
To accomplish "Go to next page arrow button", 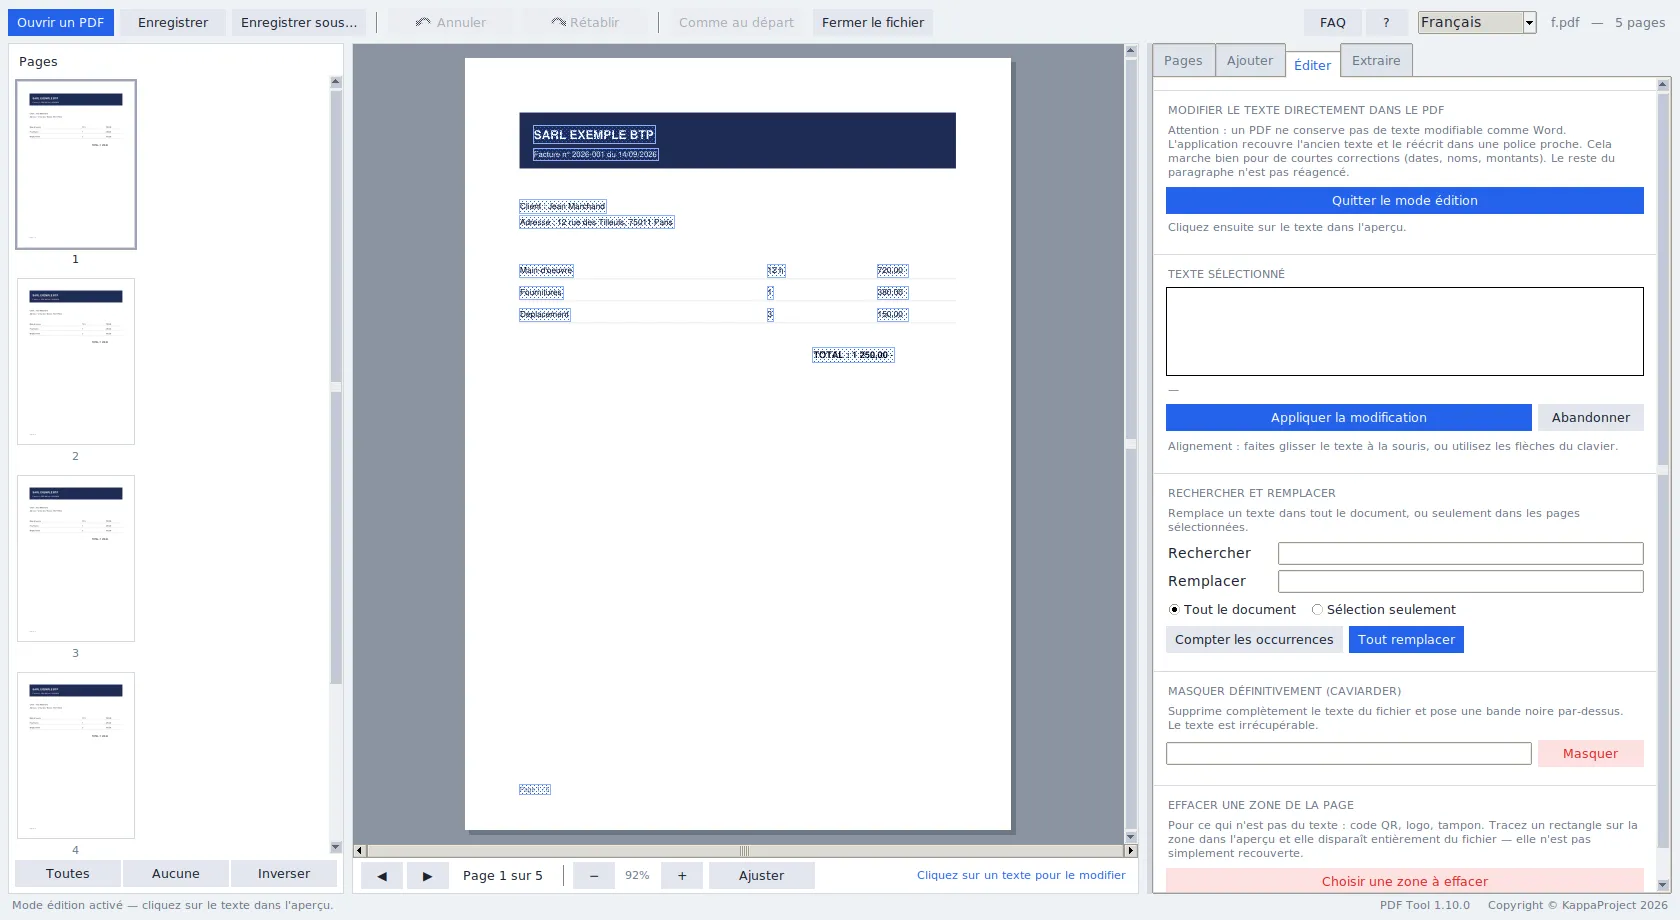I will click(427, 875).
